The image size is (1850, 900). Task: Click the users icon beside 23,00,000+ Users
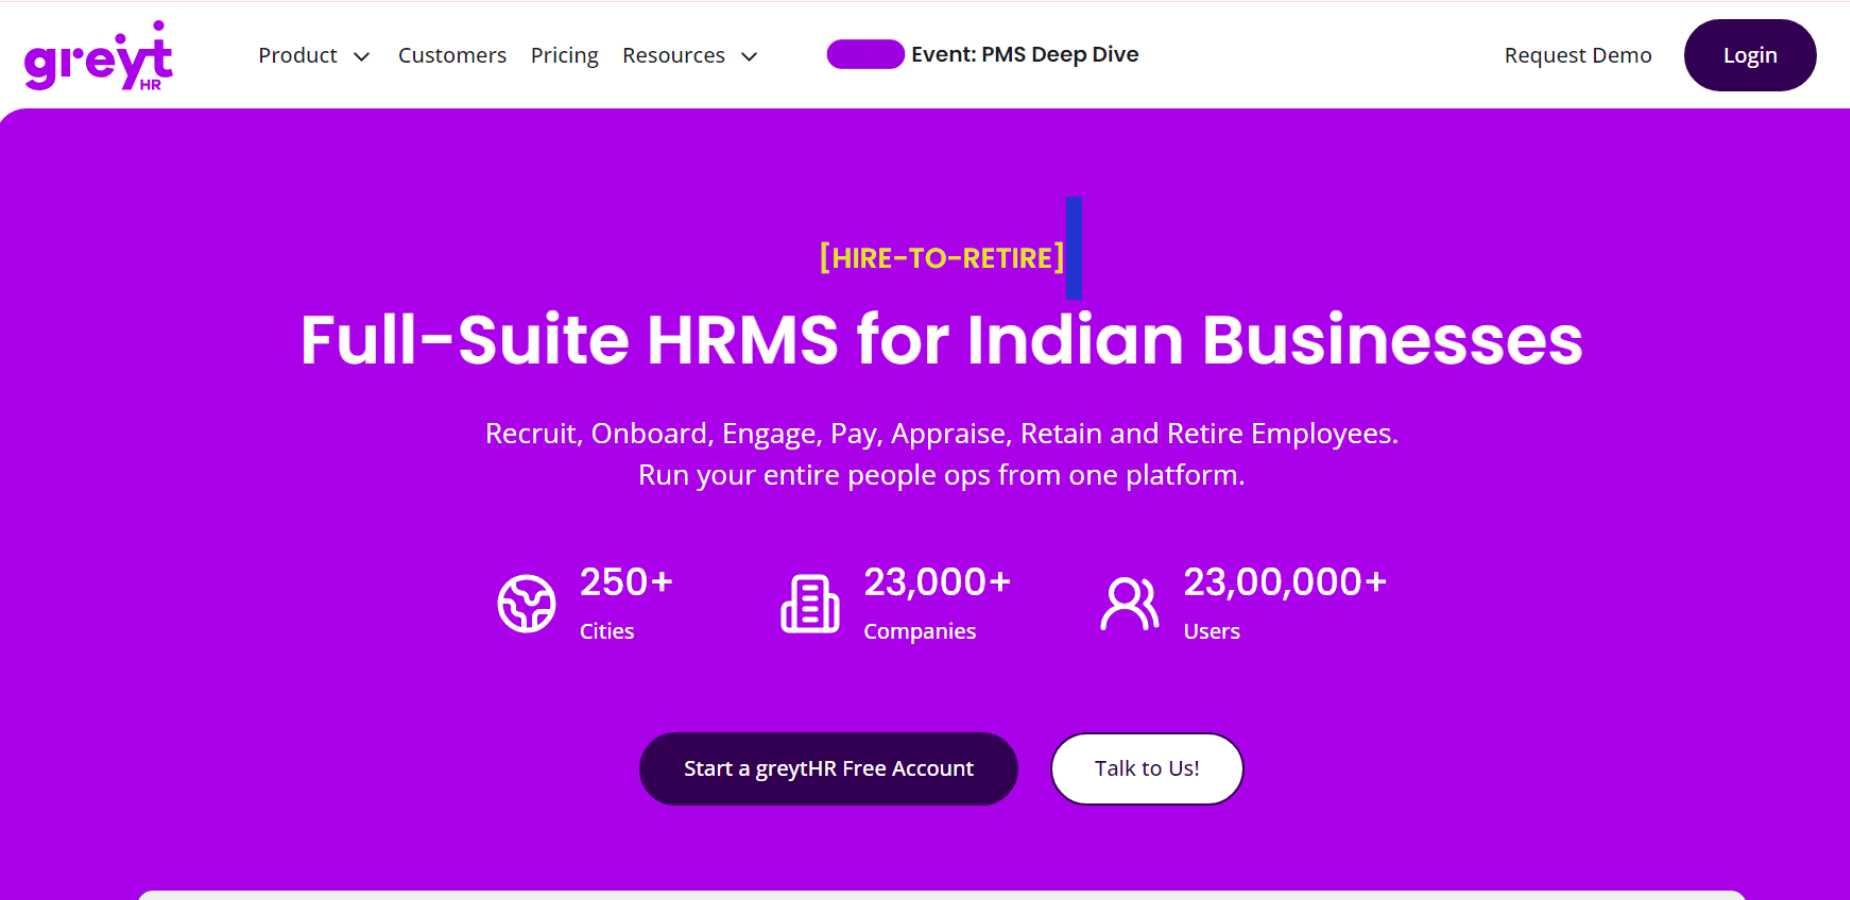[1129, 602]
